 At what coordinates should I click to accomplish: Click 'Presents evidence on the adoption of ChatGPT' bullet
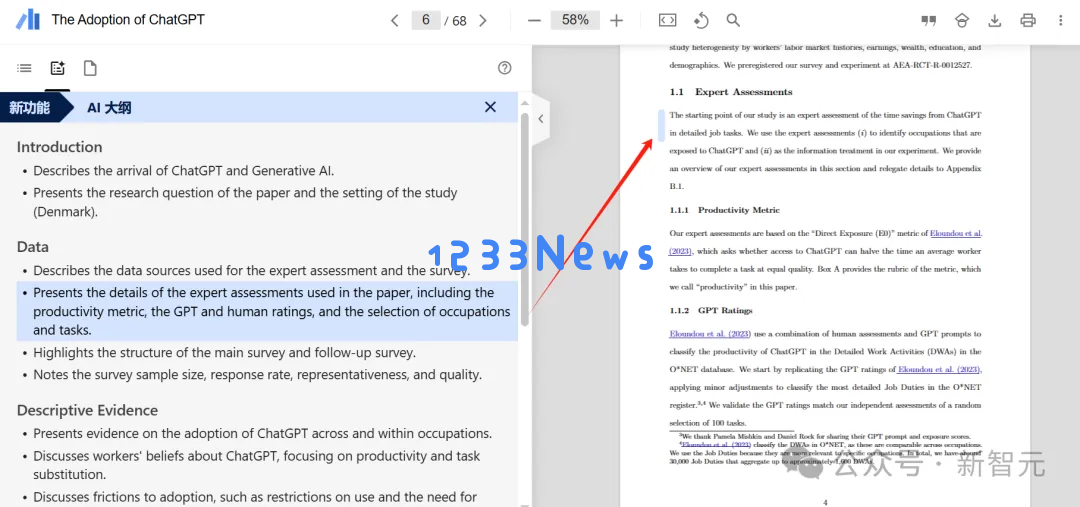point(262,433)
